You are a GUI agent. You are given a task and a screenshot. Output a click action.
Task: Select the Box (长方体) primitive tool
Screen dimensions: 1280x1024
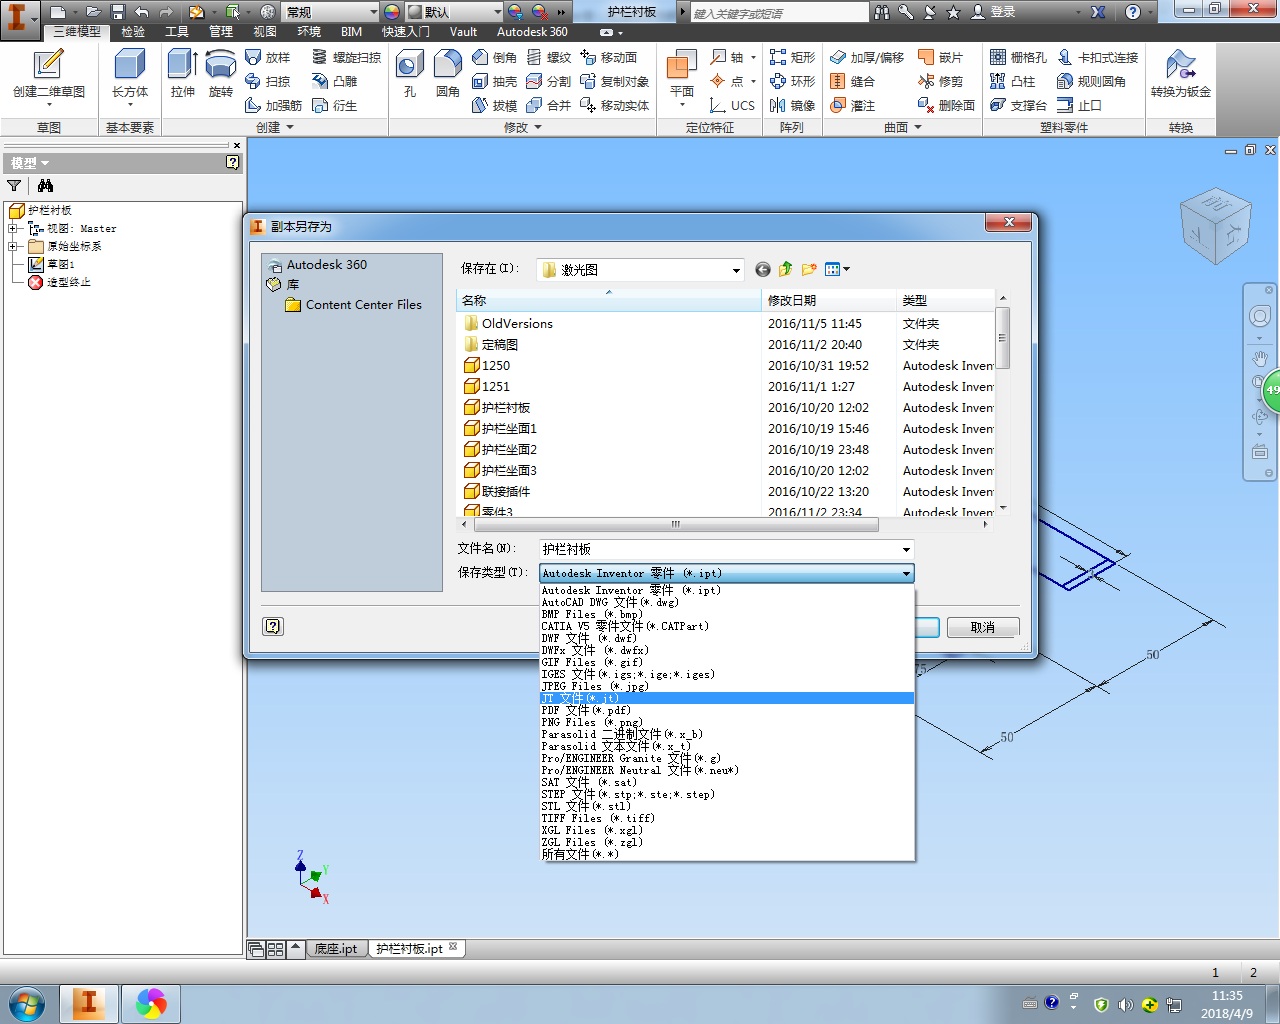point(130,75)
